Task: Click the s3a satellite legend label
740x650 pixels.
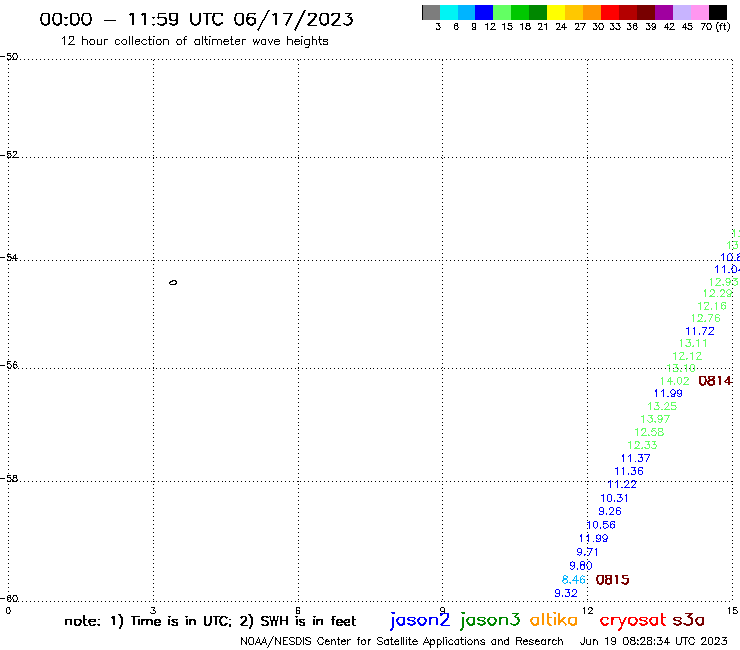Action: pos(689,620)
